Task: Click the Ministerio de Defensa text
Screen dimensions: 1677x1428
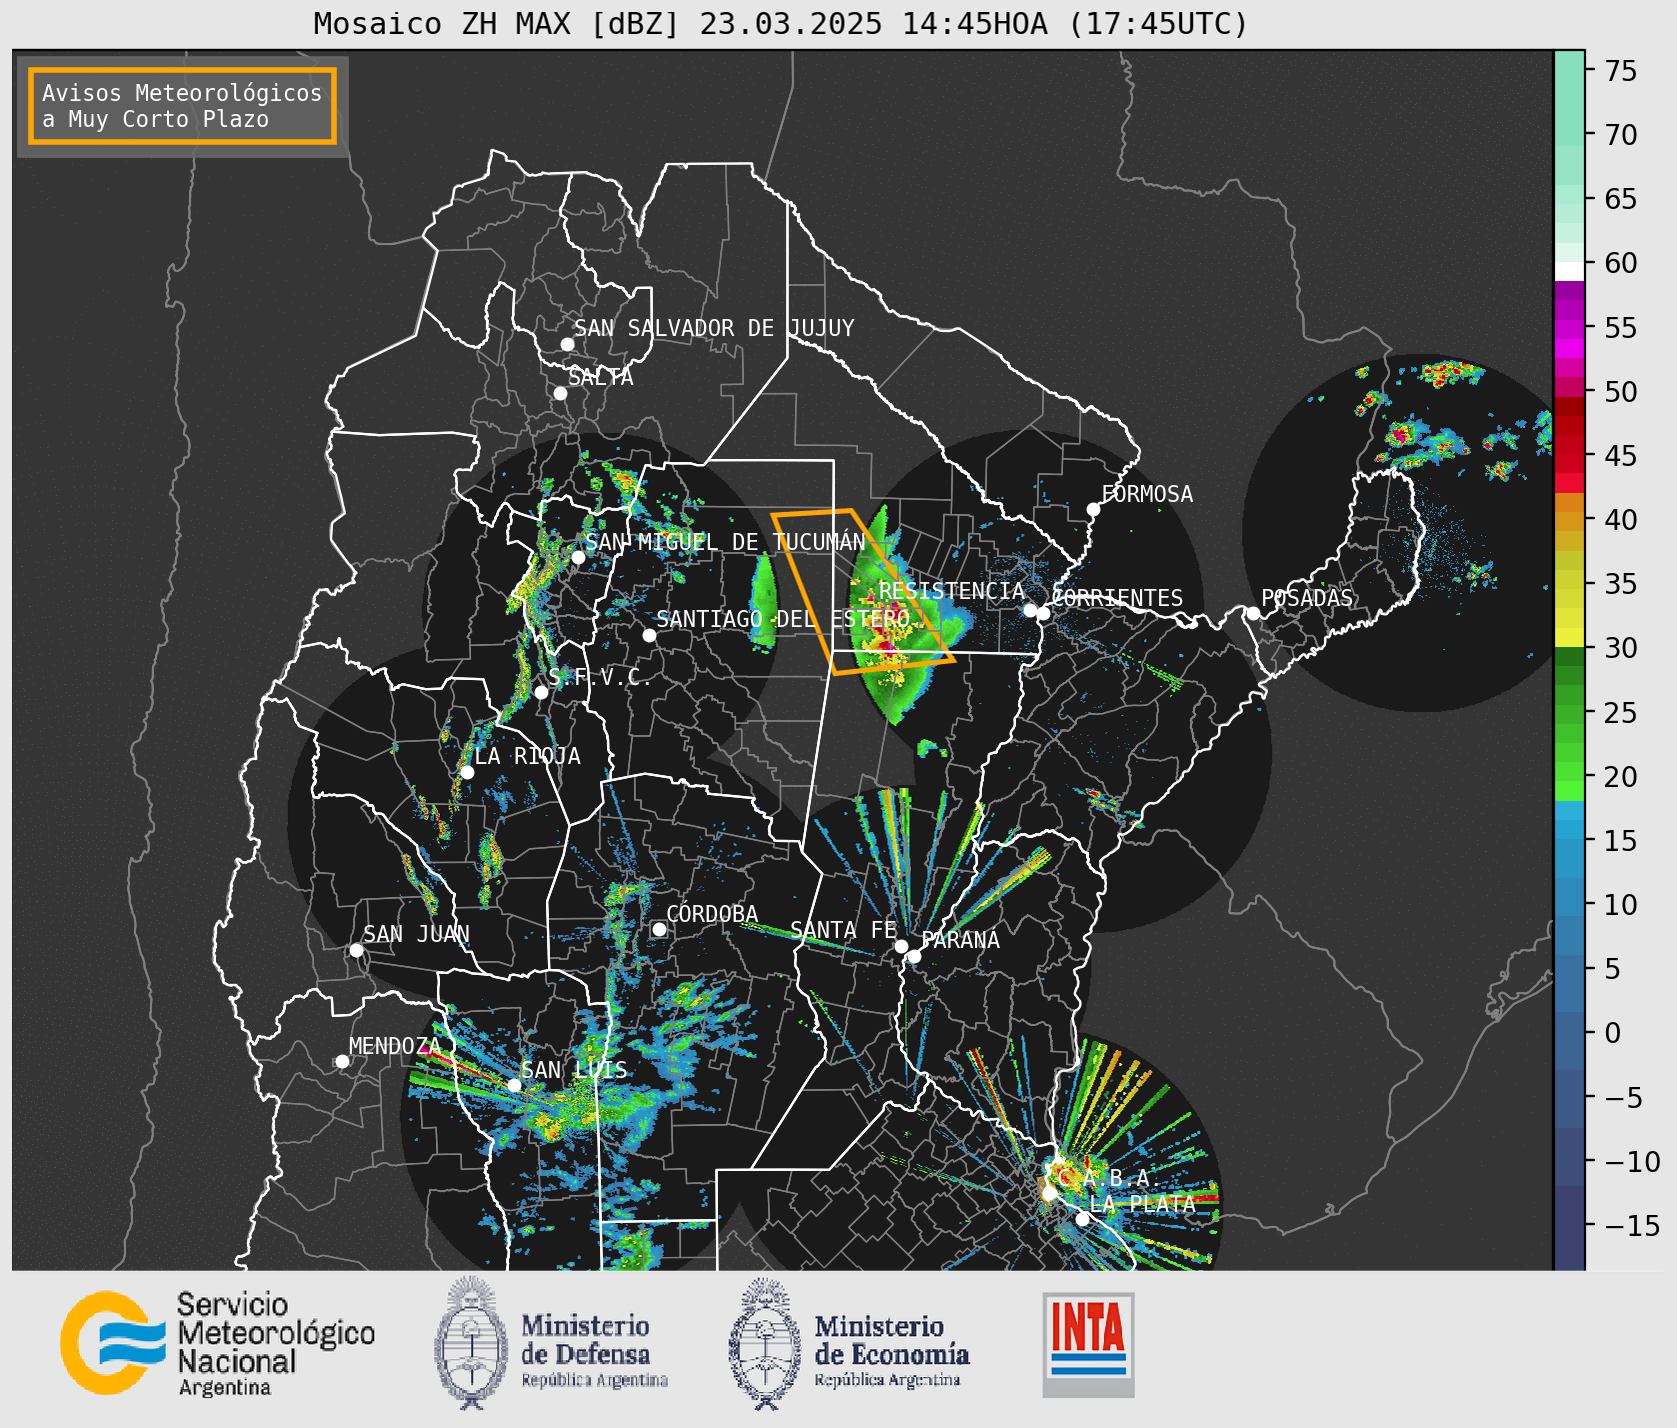Action: (594, 1349)
